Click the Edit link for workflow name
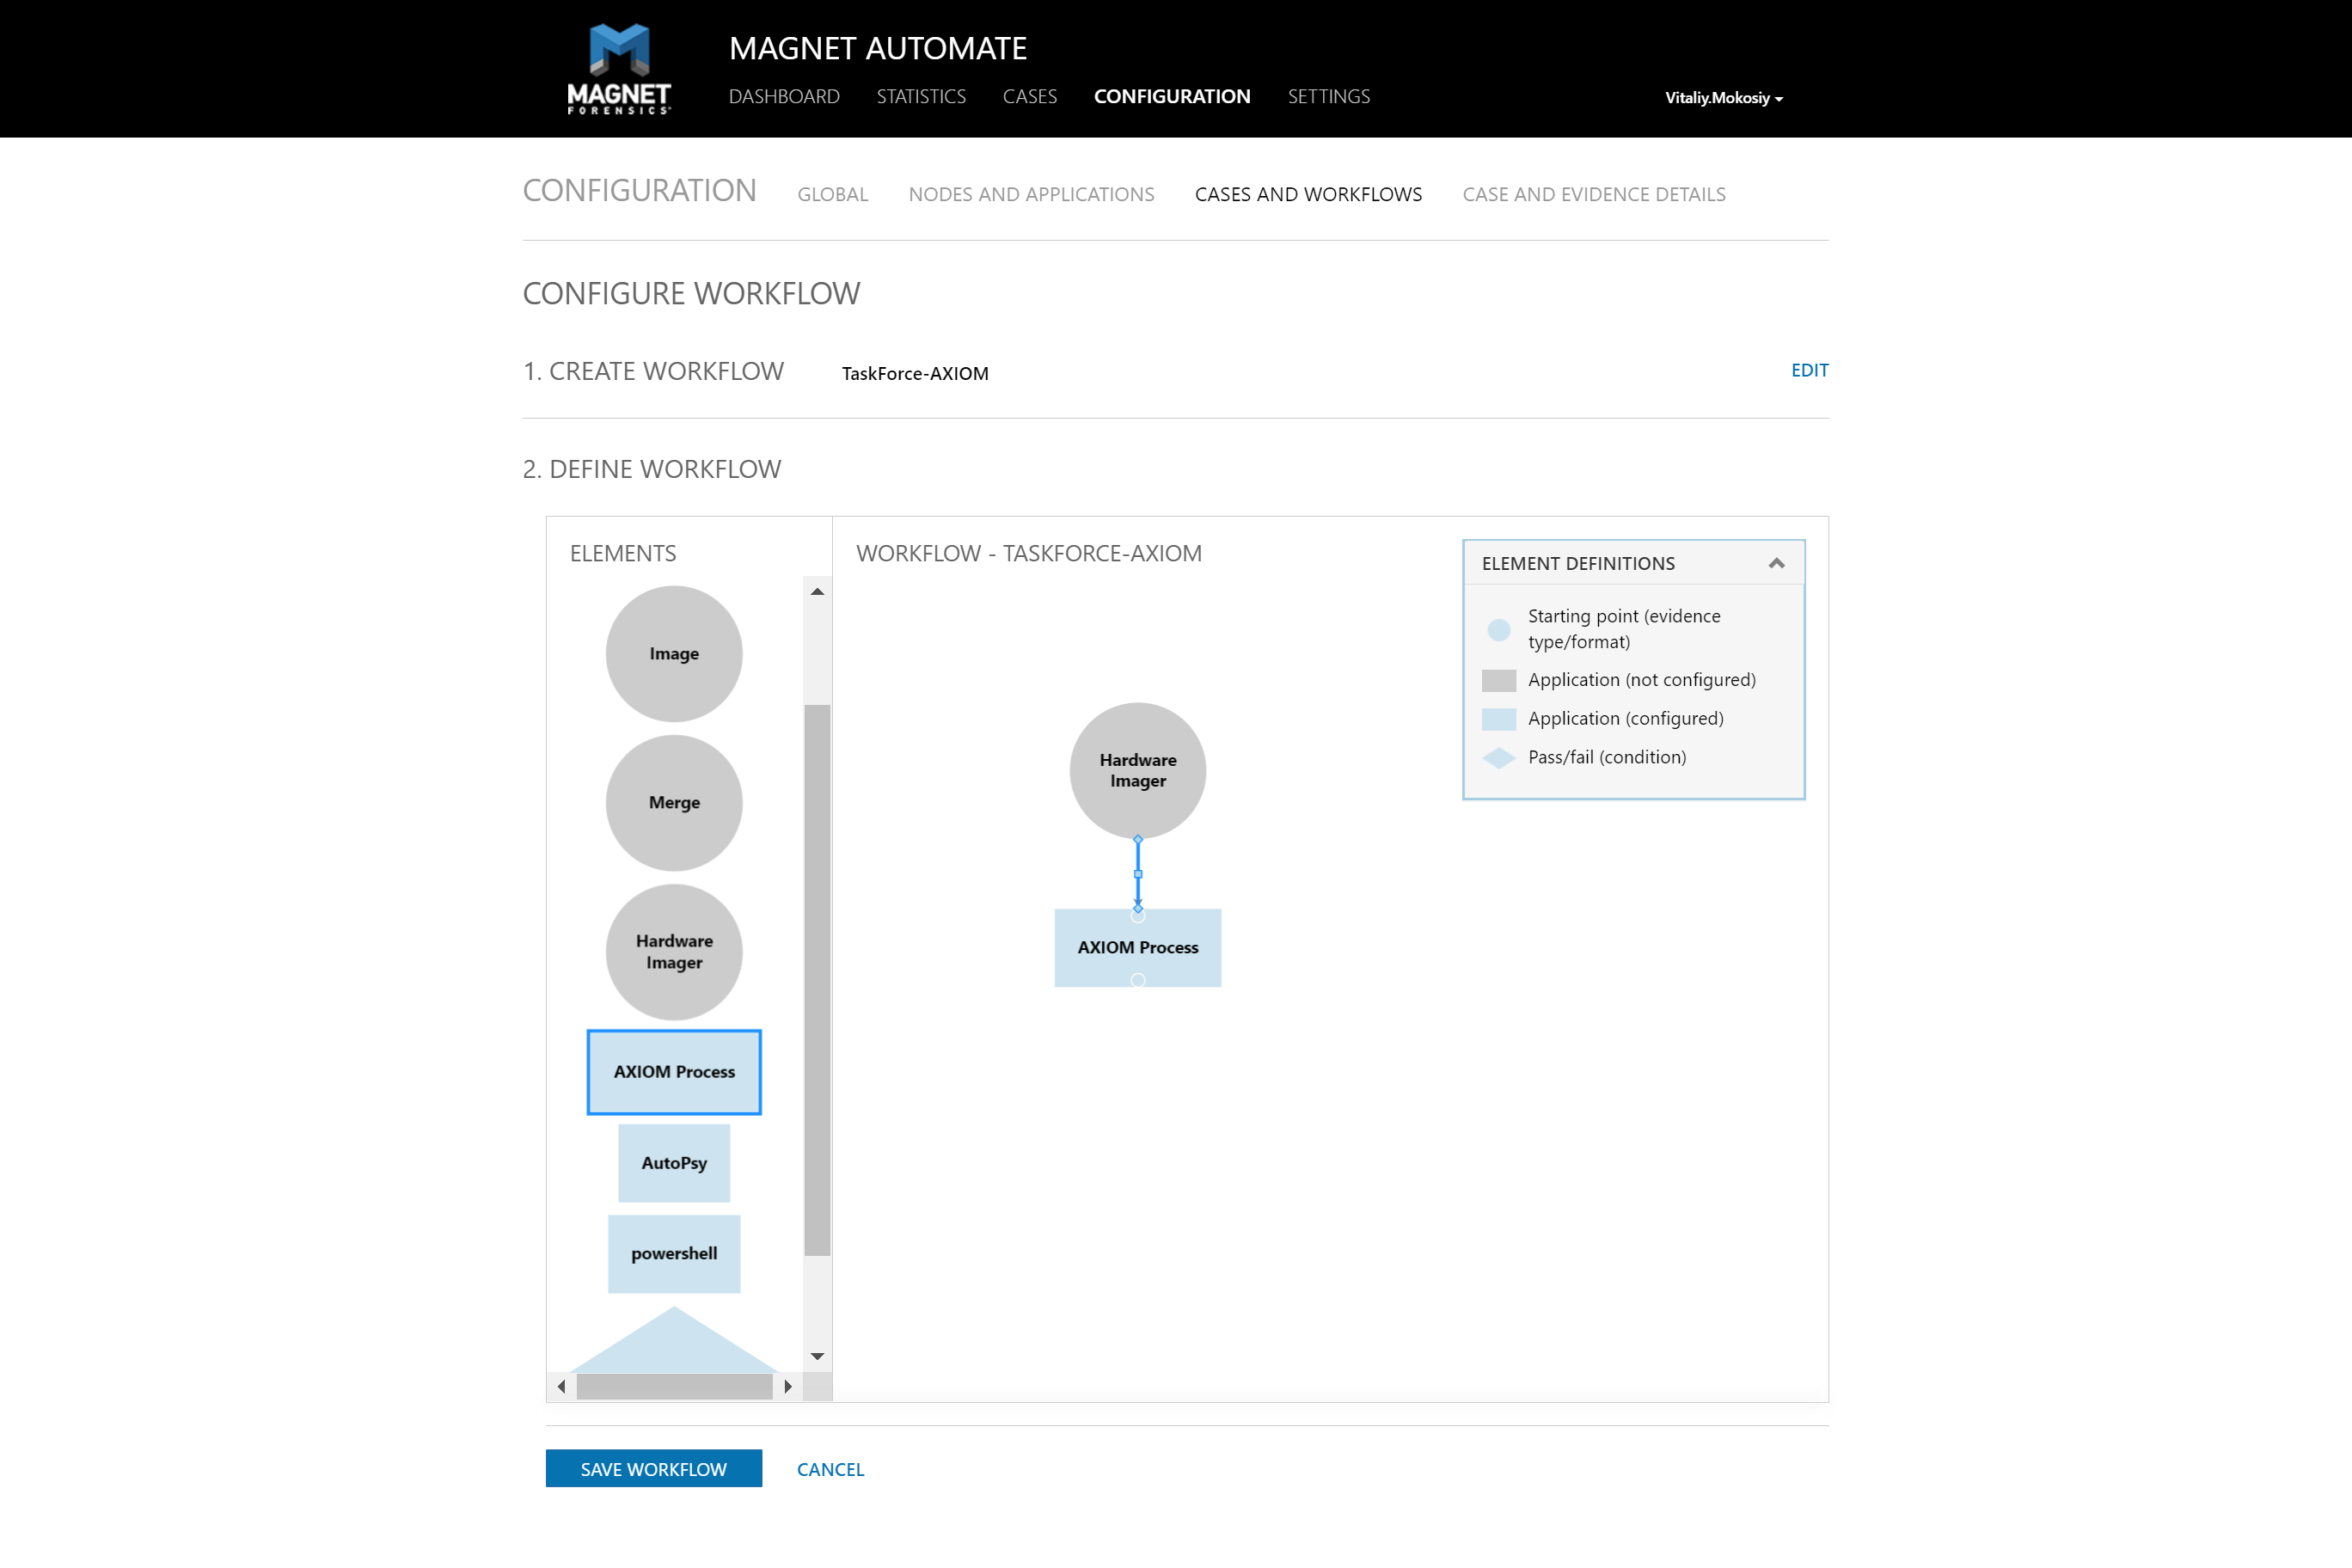Viewport: 2352px width, 1568px height. [x=1810, y=371]
